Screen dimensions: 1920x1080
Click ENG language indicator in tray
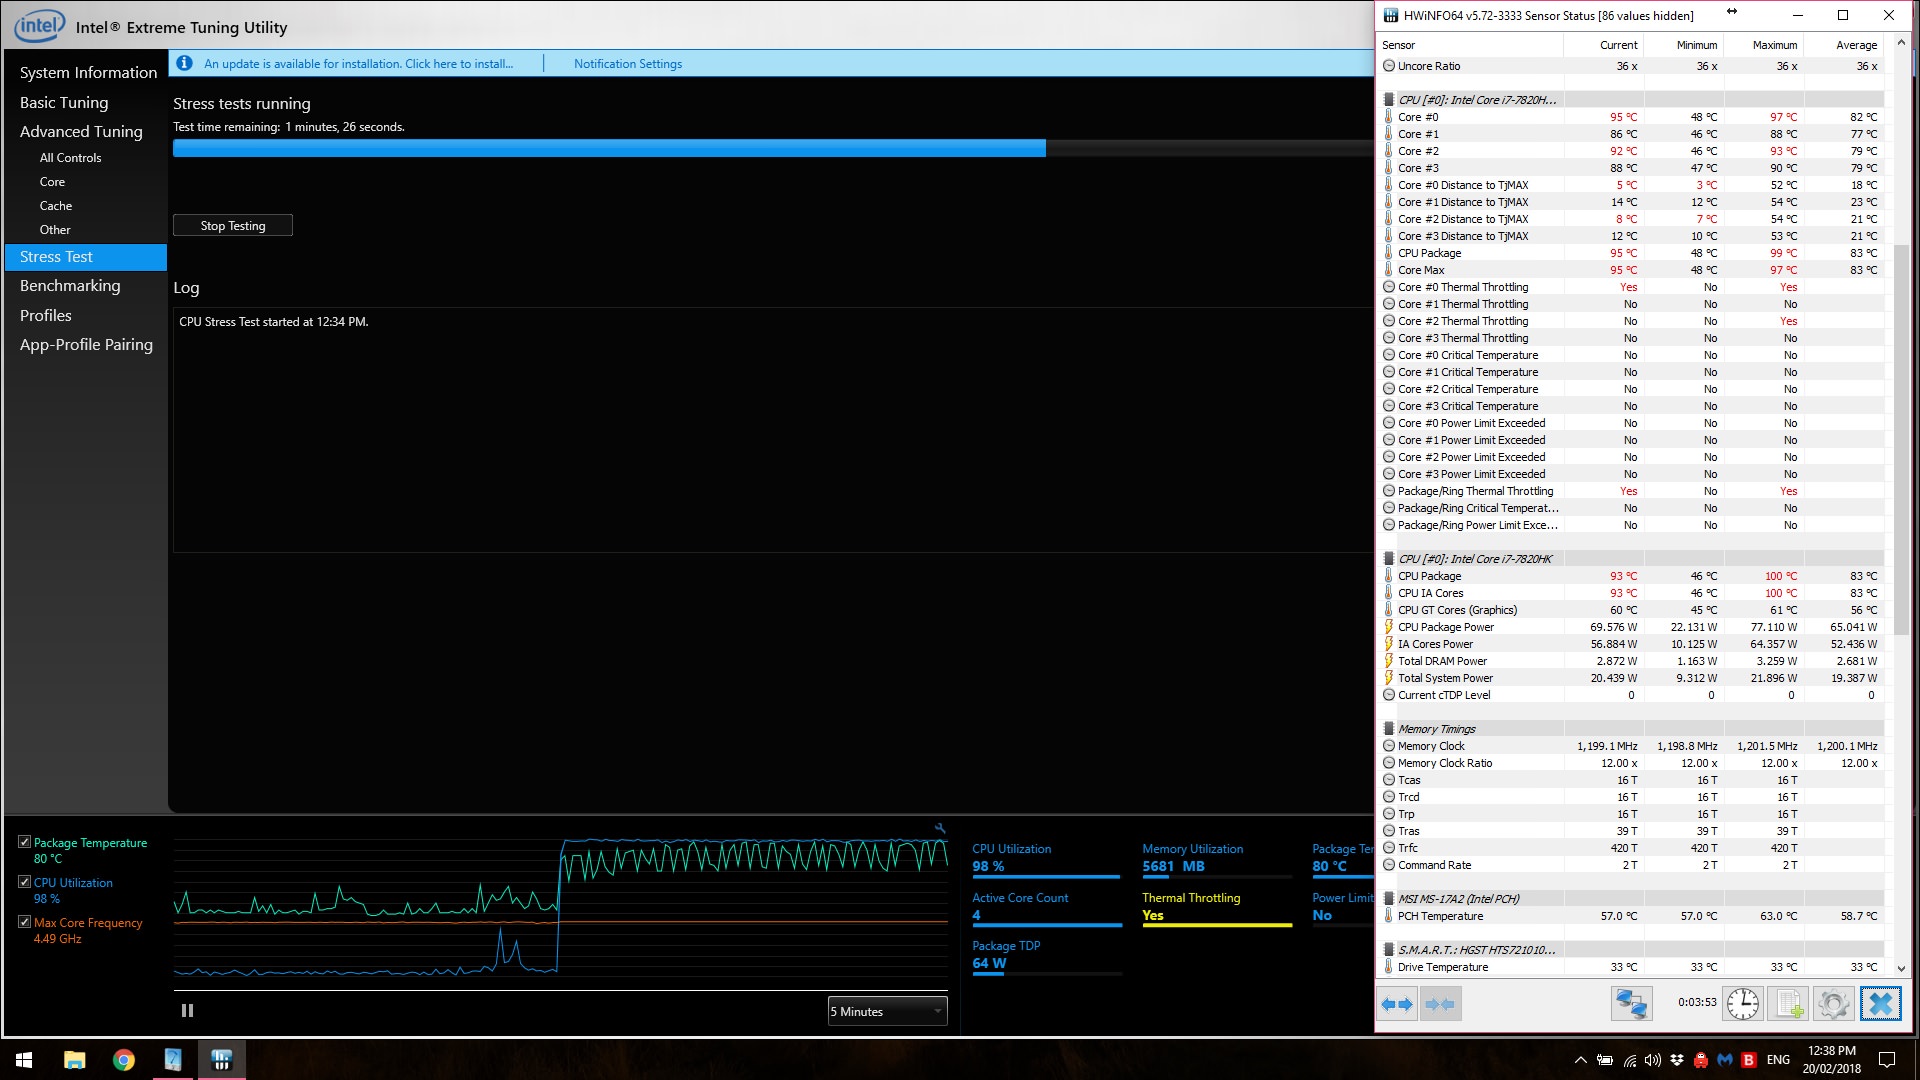[1778, 1060]
